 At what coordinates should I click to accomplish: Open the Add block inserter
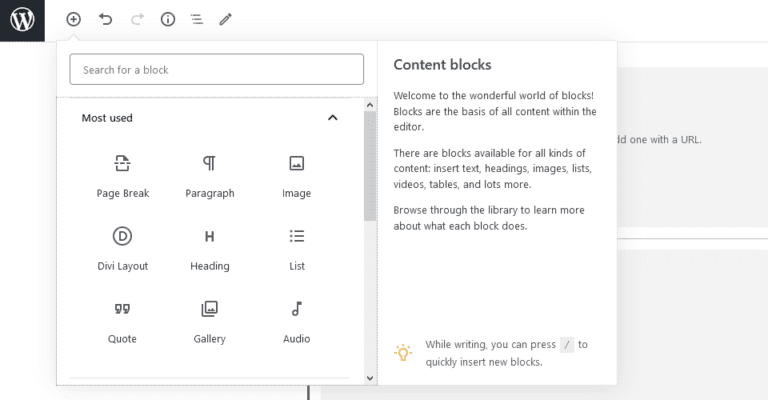coord(73,19)
